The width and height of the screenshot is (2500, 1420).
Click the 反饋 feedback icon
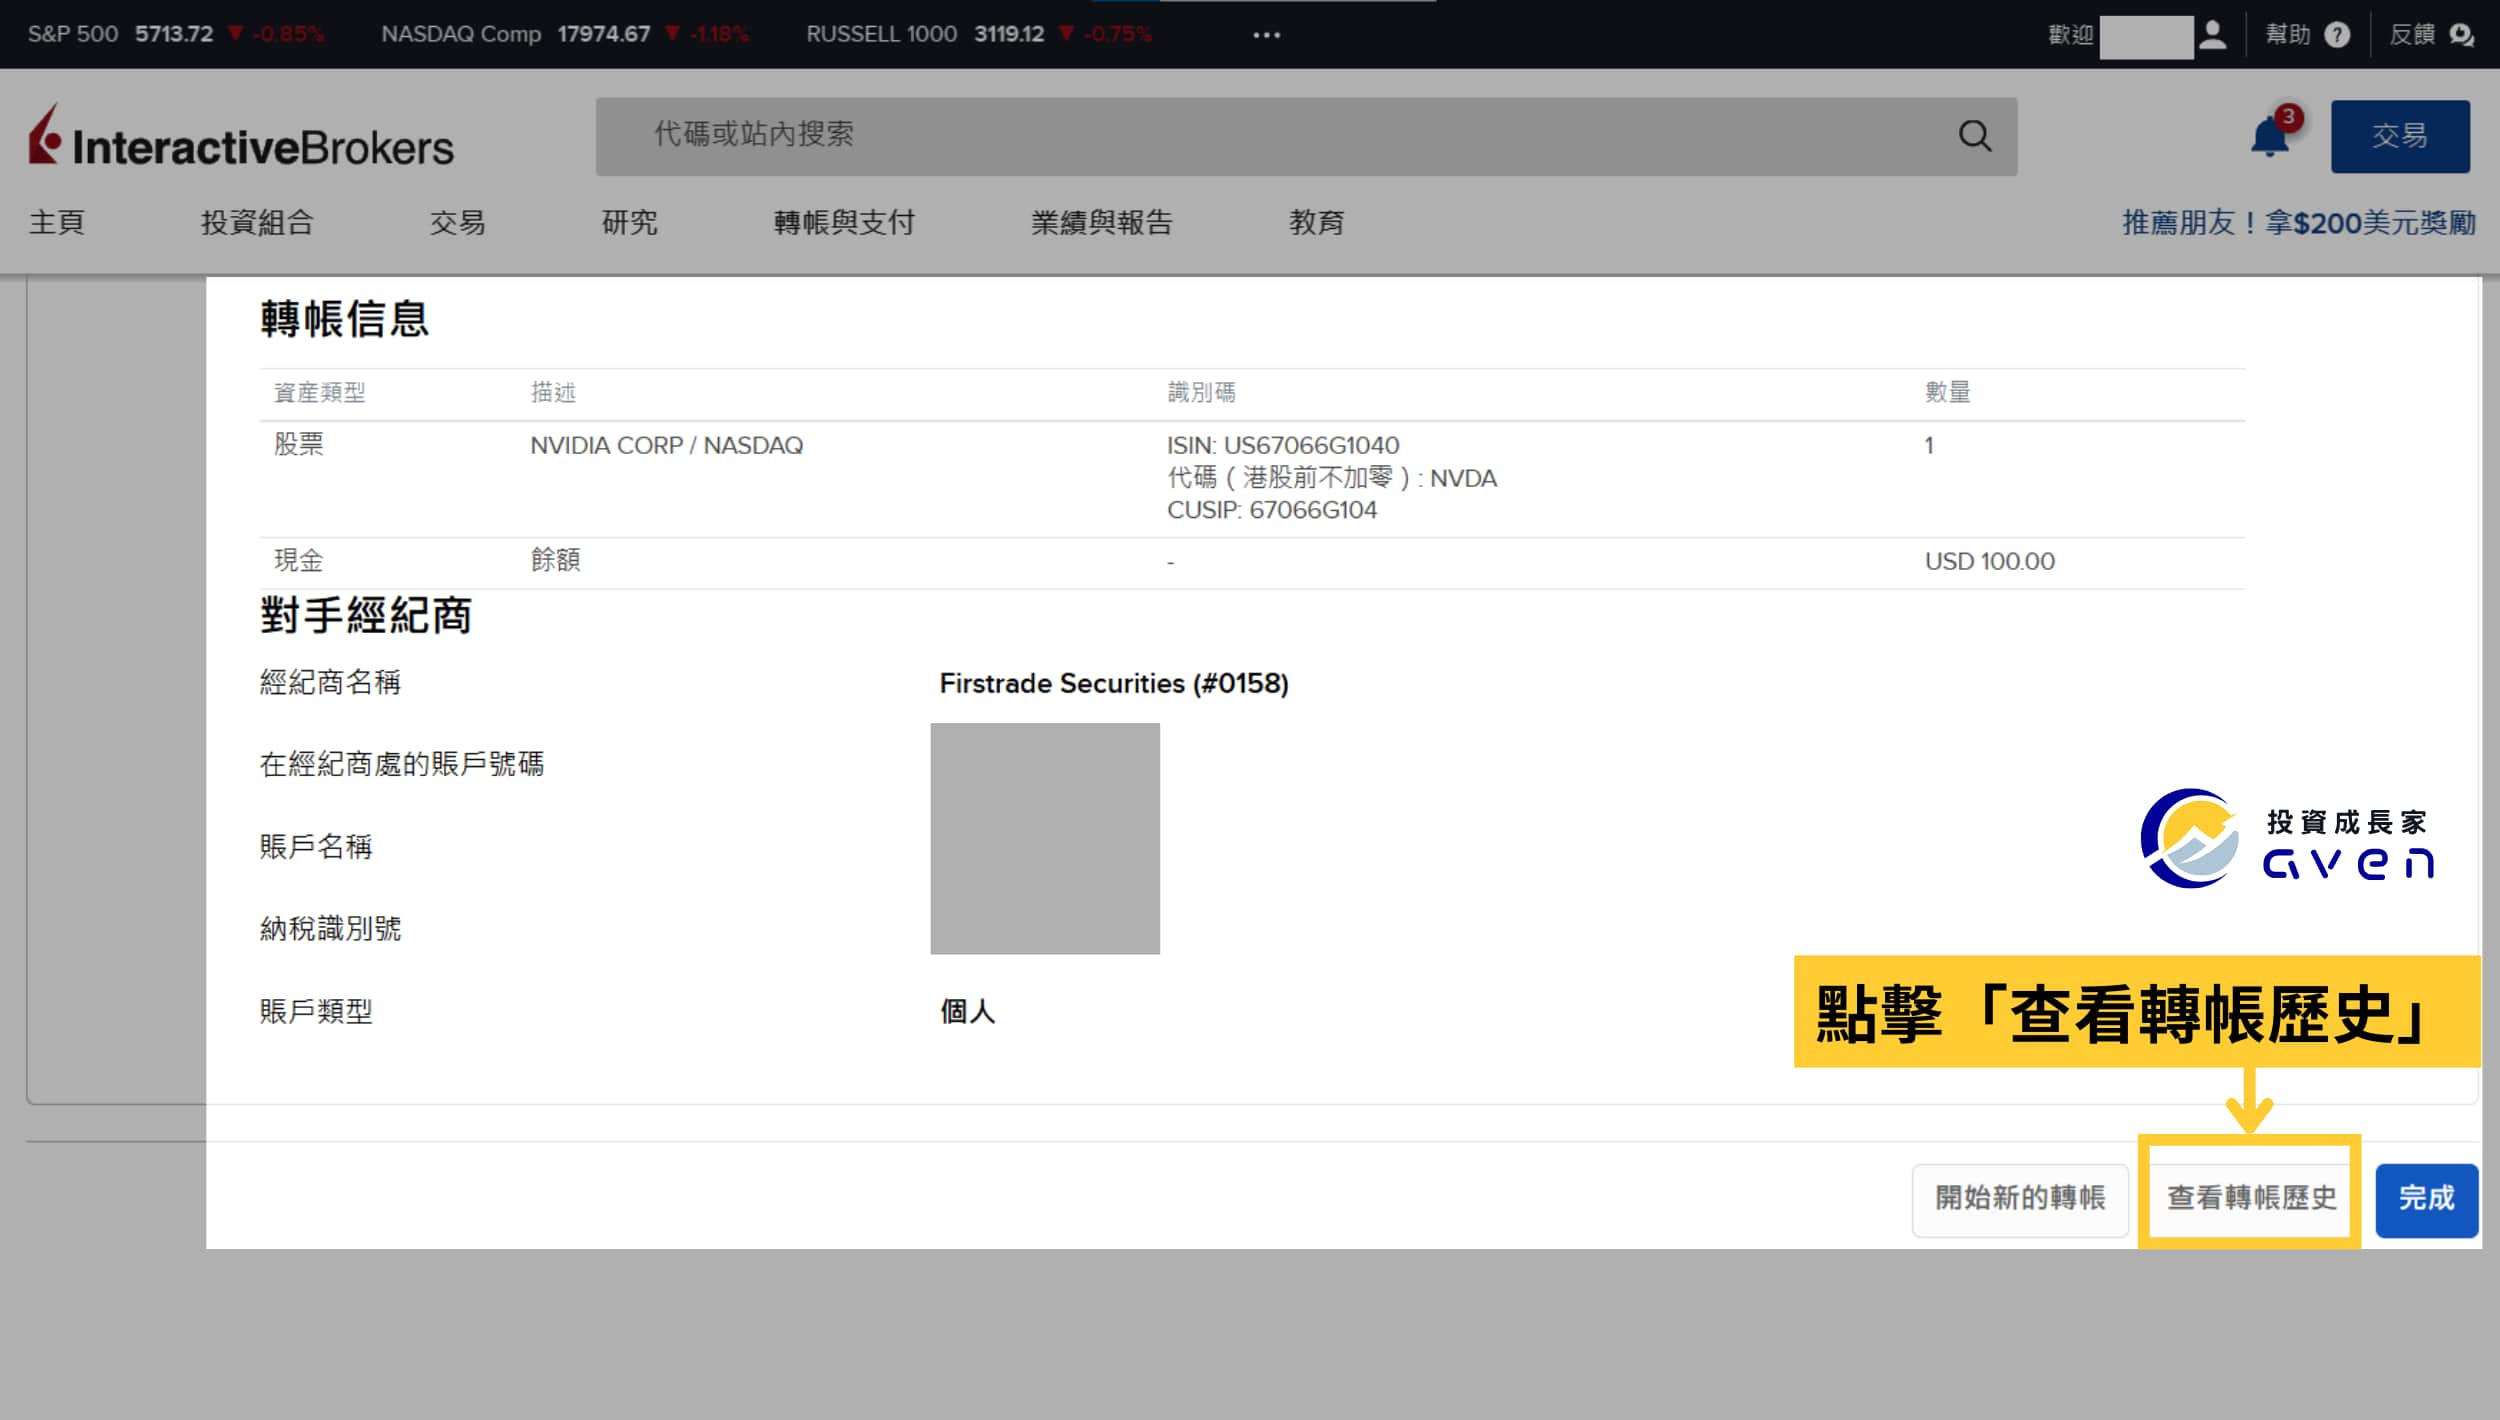tap(2461, 35)
